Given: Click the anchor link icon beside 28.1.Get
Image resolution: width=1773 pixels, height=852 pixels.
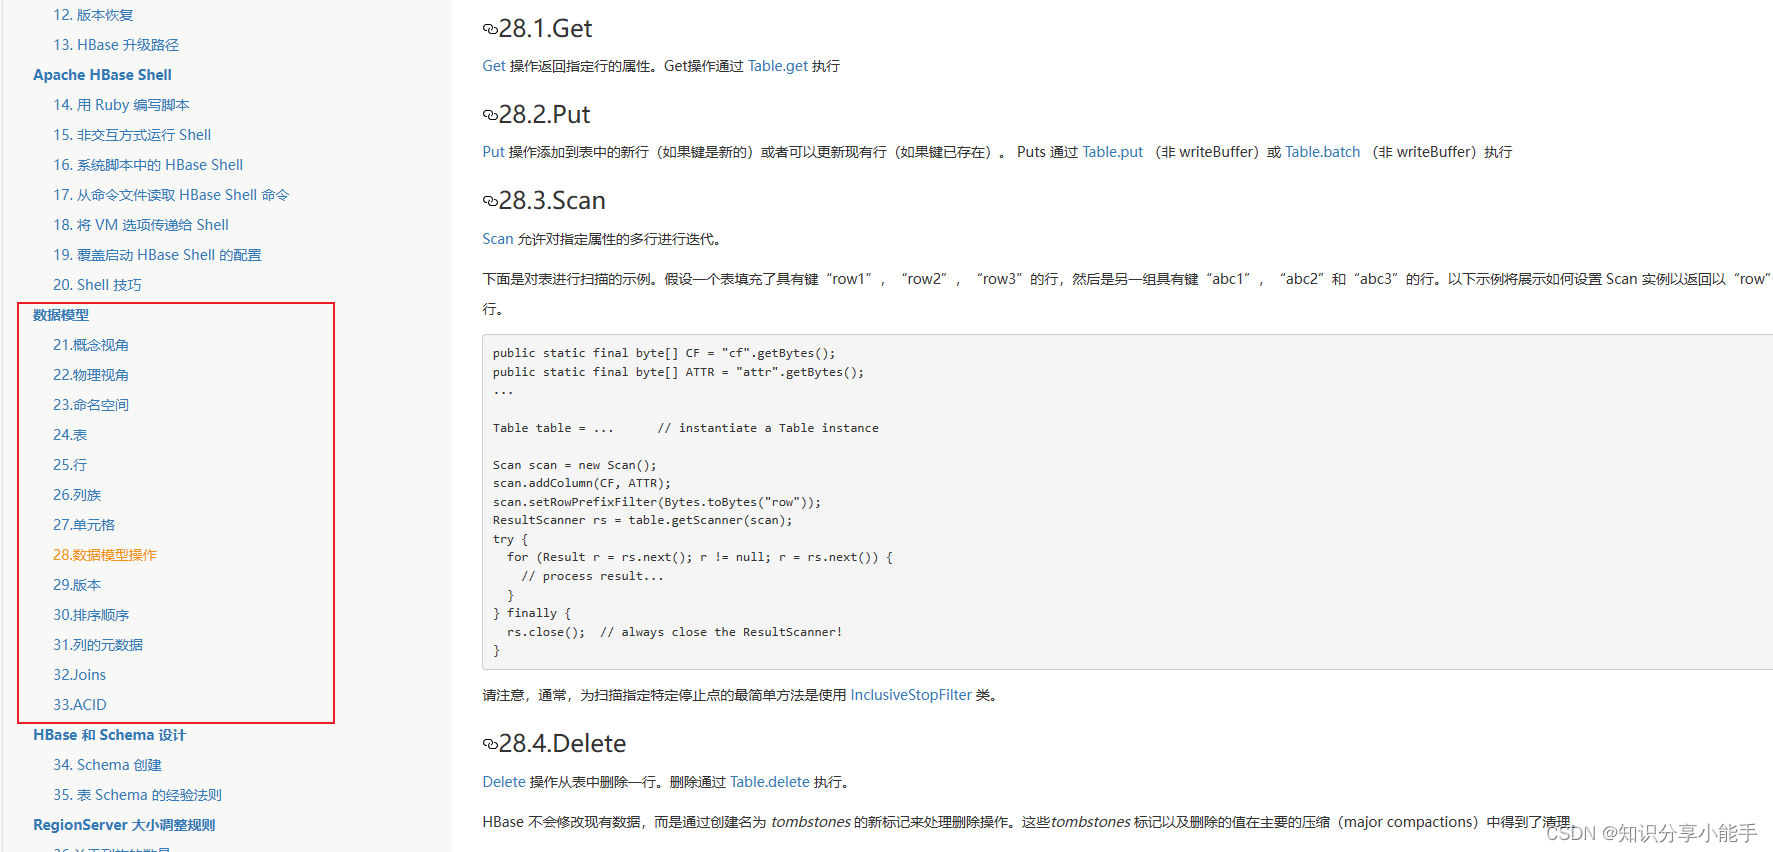Looking at the screenshot, I should 490,29.
